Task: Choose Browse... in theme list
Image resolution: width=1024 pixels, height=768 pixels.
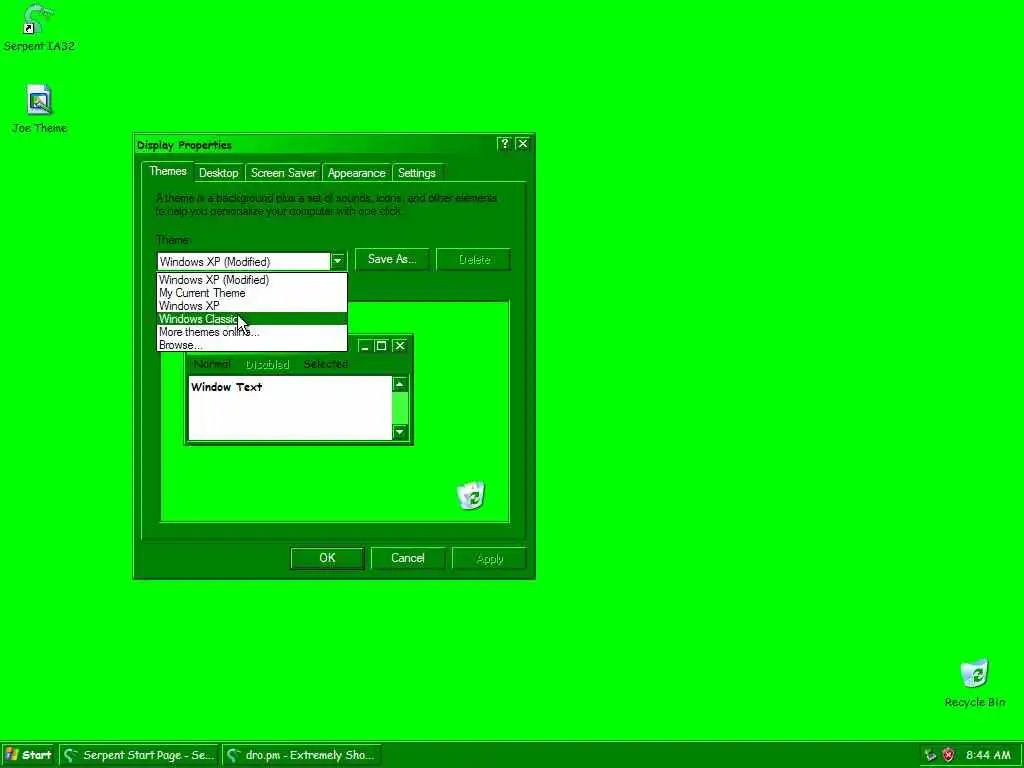Action: click(252, 345)
